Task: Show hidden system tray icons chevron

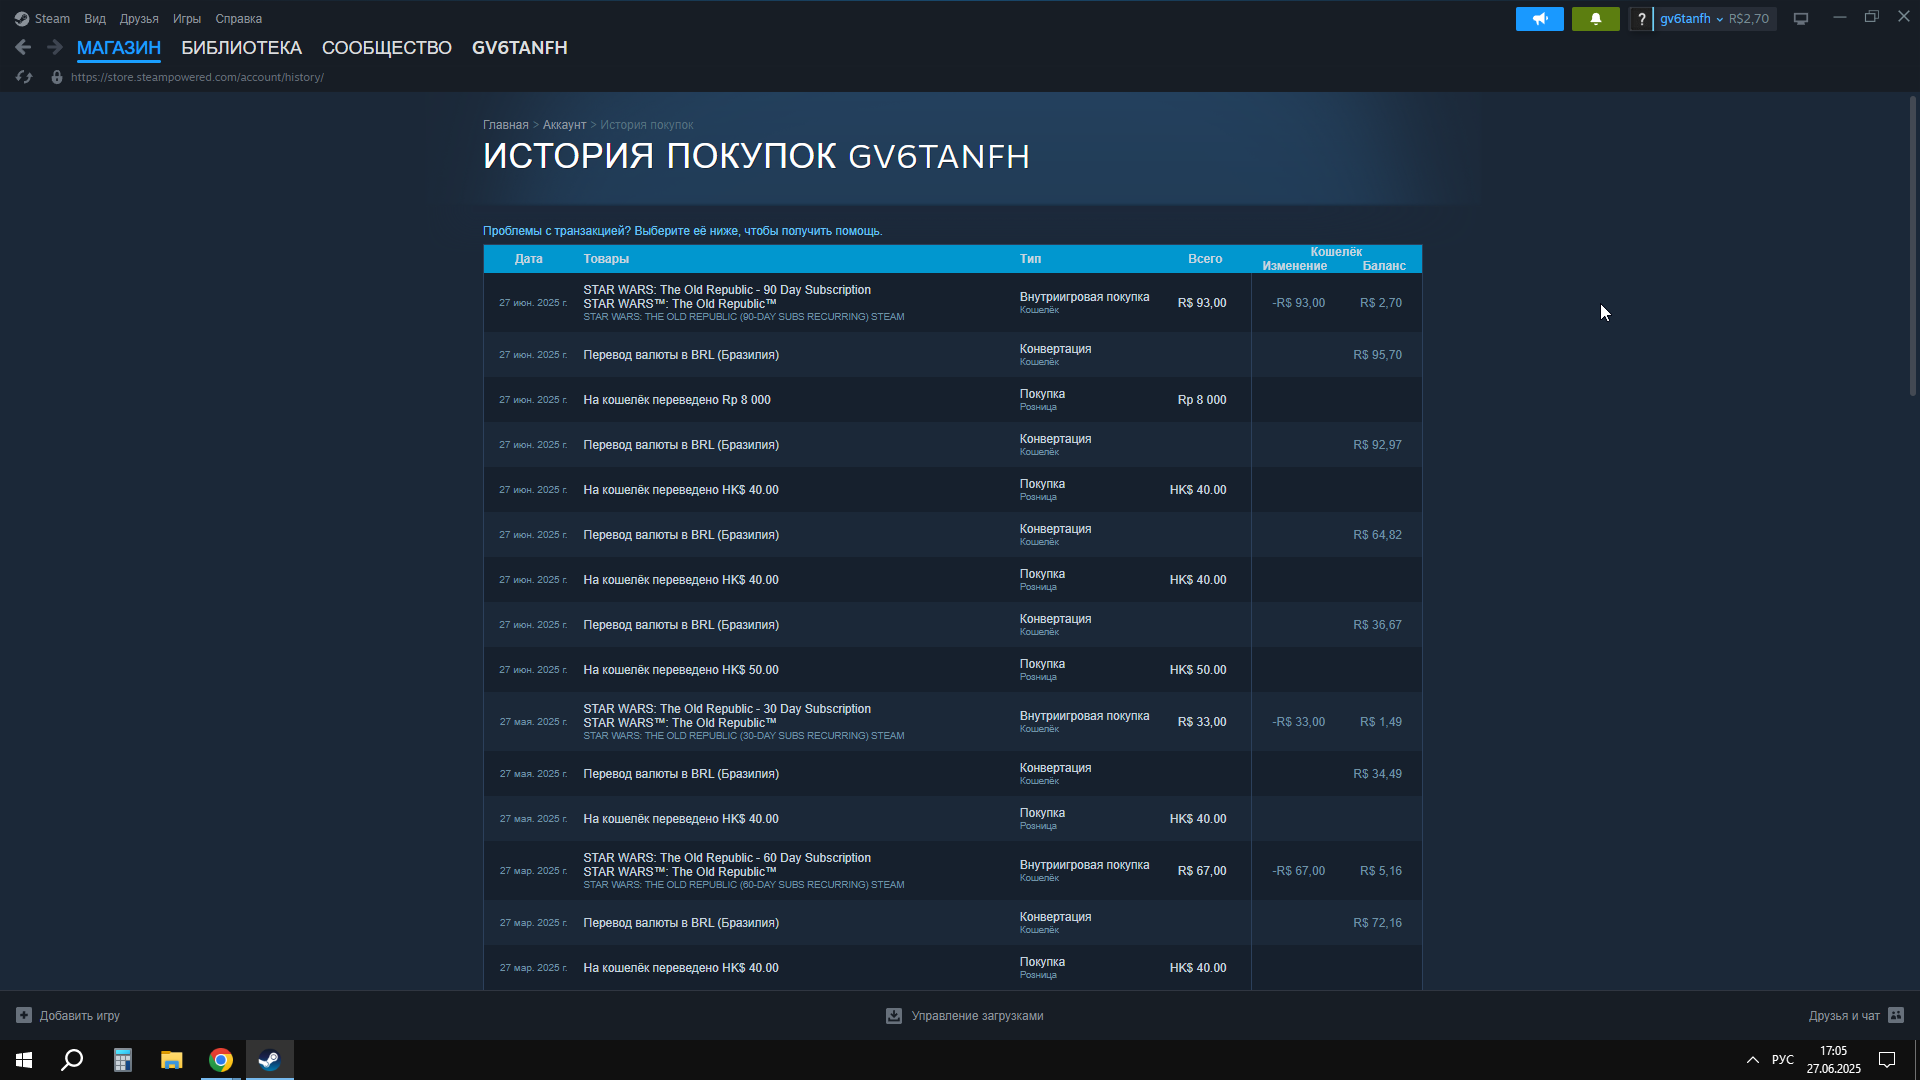Action: [x=1752, y=1060]
